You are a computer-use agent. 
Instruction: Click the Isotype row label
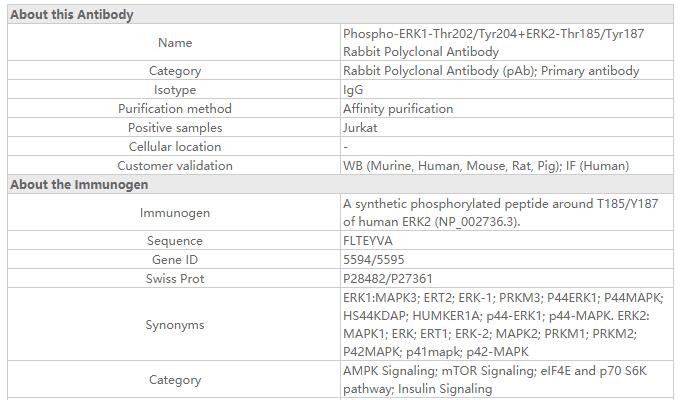[175, 90]
